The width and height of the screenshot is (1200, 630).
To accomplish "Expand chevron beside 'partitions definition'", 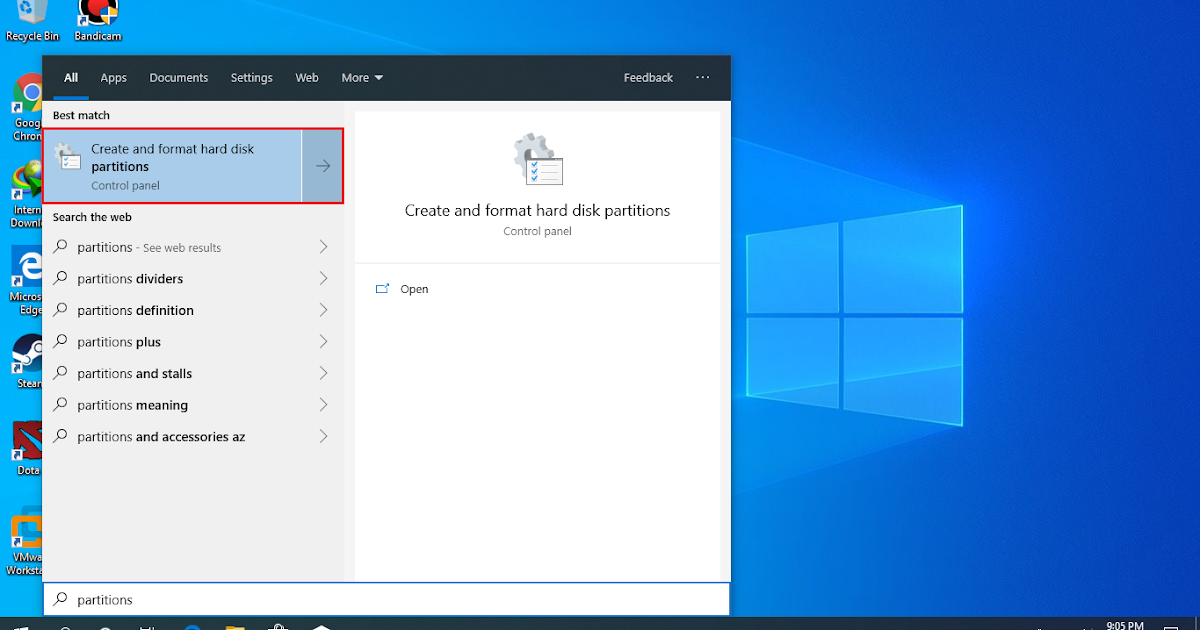I will [x=323, y=310].
